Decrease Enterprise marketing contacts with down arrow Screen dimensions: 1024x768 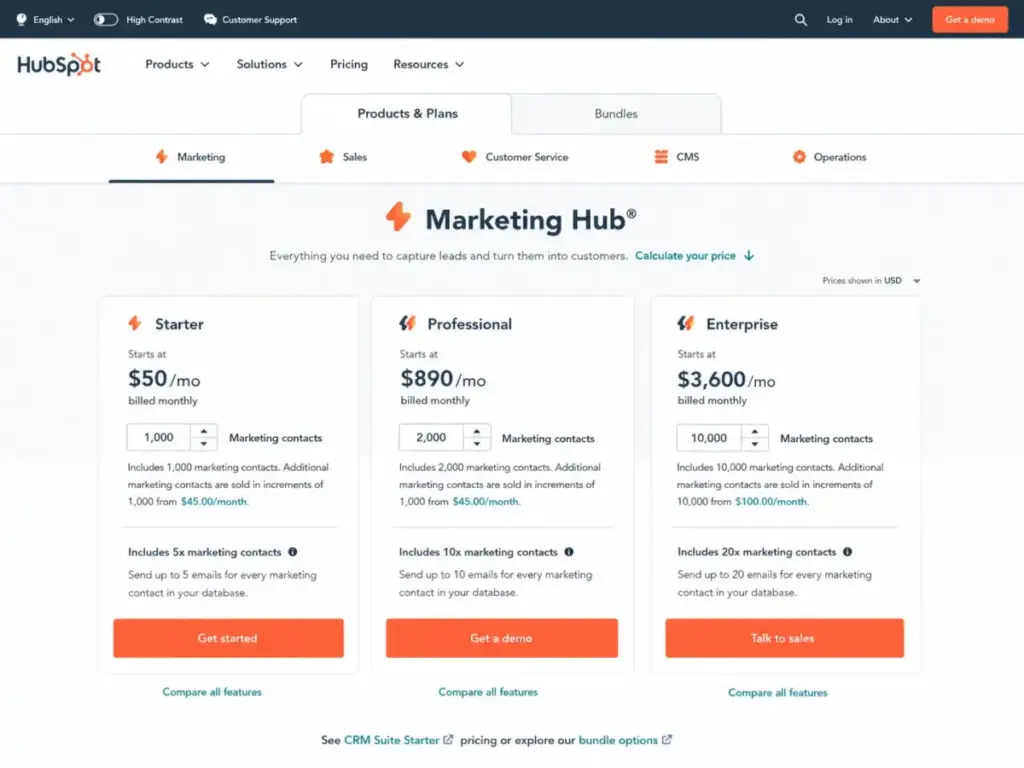pos(755,444)
